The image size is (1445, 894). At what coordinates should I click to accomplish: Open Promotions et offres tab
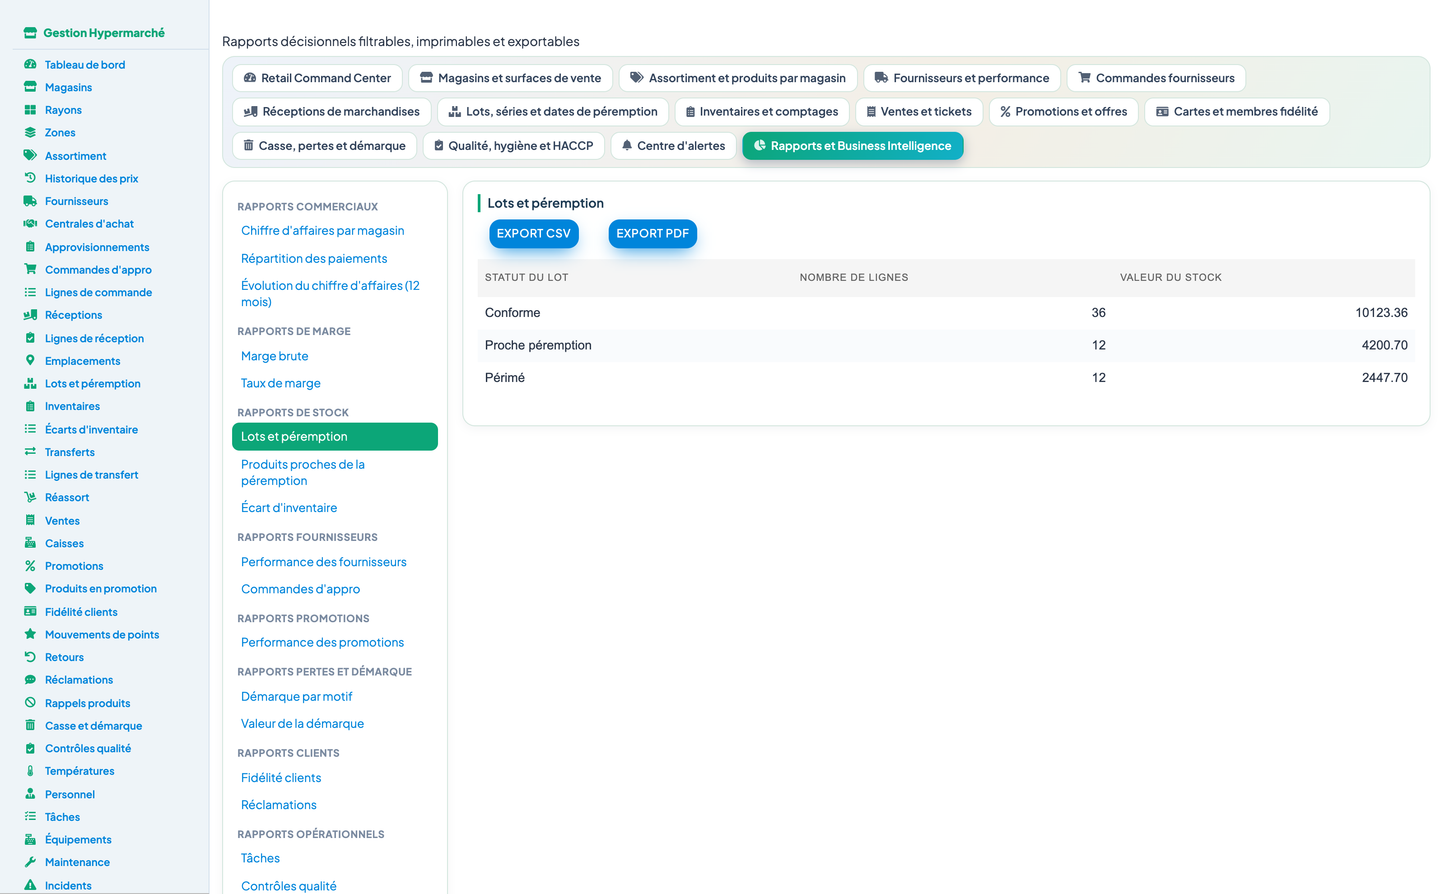(1063, 112)
